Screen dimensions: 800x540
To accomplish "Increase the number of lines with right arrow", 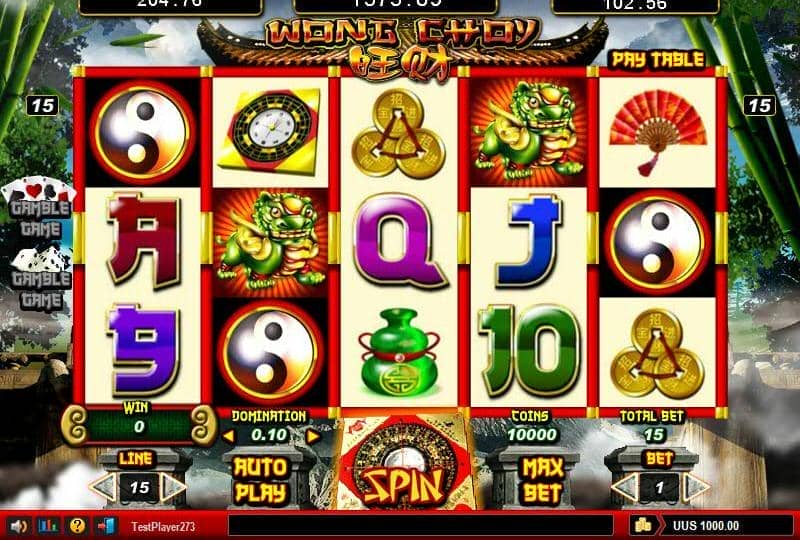I will click(x=174, y=487).
